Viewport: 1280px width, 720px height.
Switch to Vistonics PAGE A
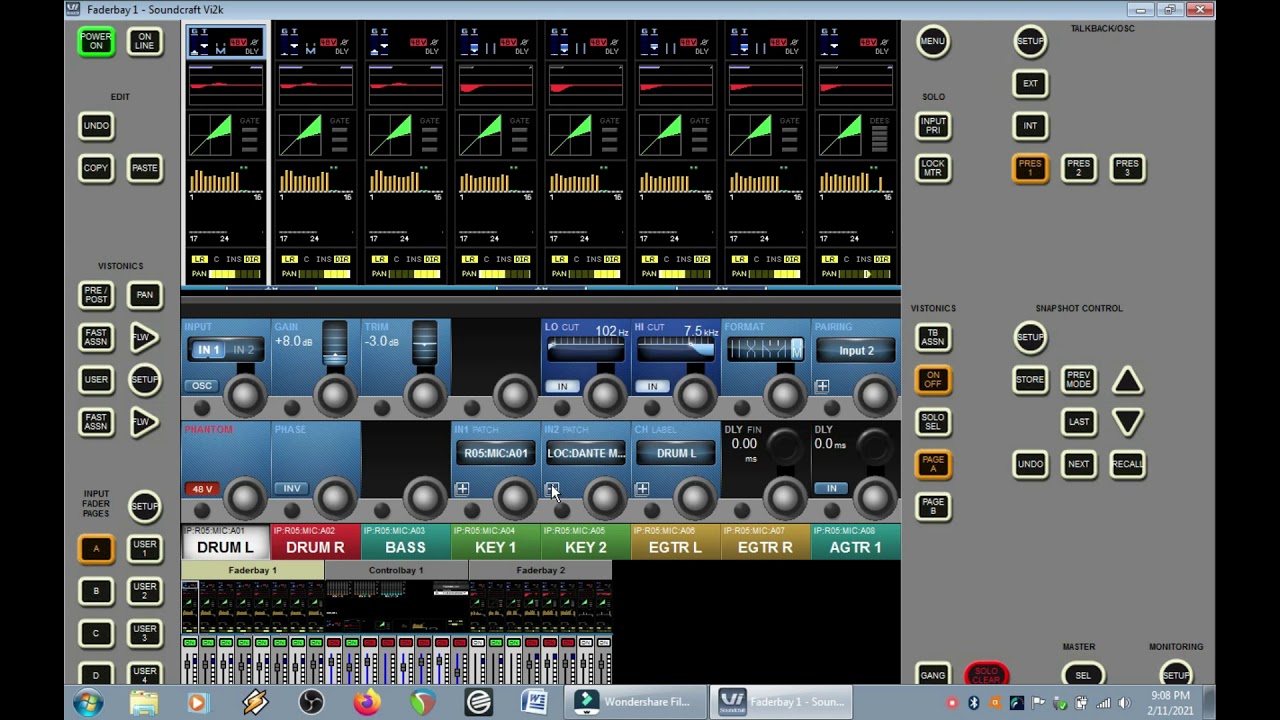pyautogui.click(x=933, y=464)
